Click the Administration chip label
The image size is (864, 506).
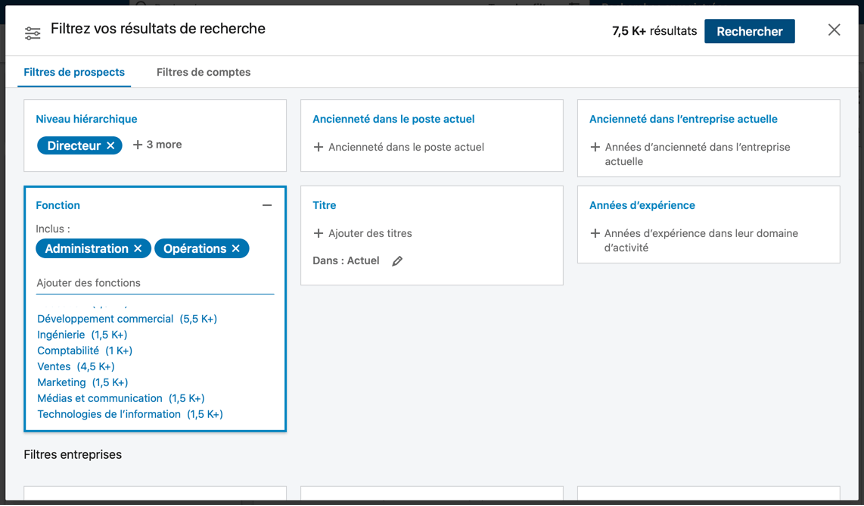coord(87,249)
